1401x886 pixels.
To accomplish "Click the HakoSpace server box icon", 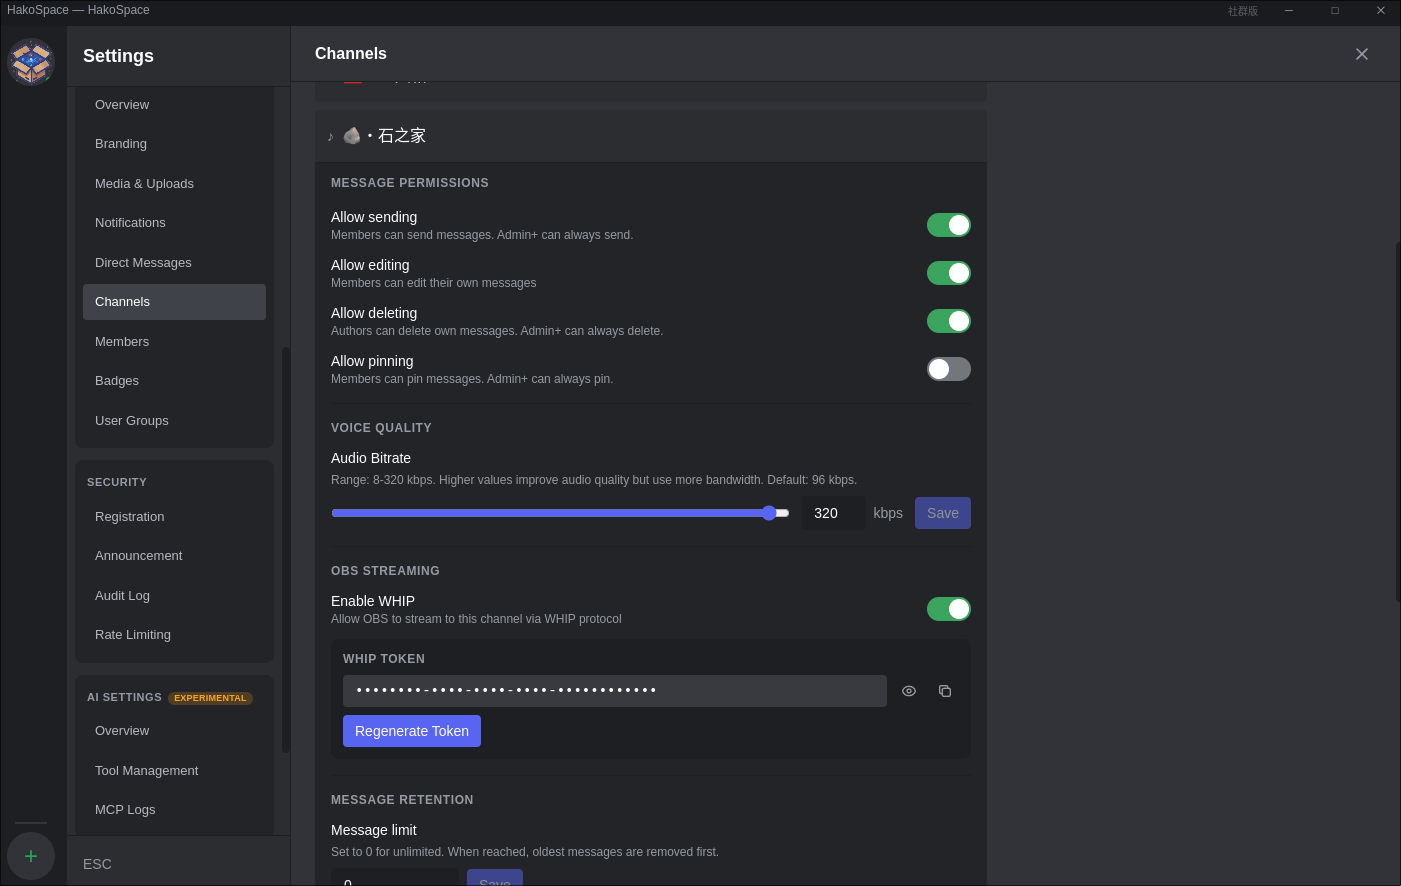I will pos(31,61).
